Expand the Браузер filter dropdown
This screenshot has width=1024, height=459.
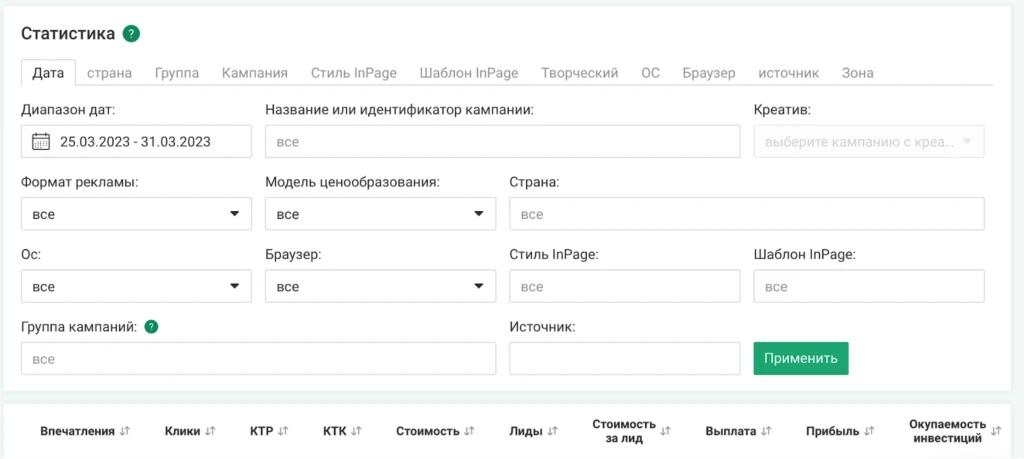pos(381,287)
